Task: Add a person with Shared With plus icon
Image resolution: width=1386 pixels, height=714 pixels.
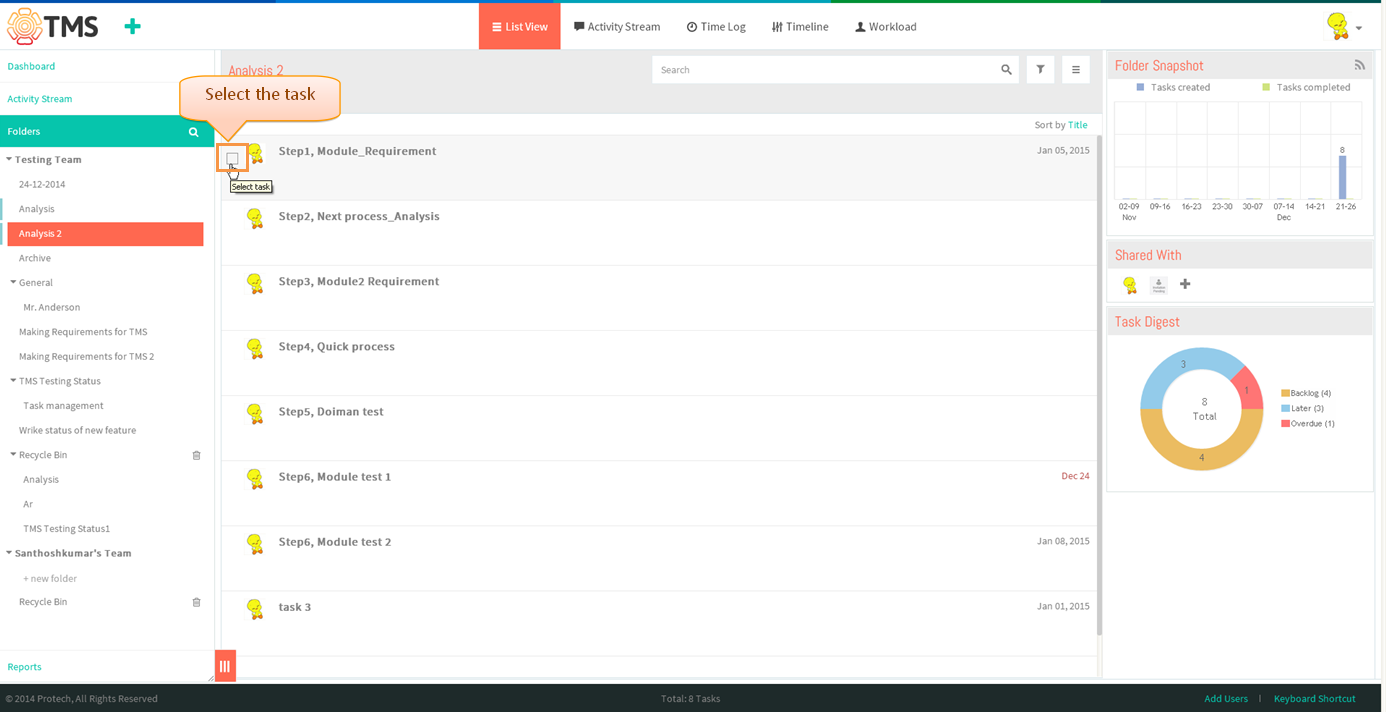Action: (1185, 284)
